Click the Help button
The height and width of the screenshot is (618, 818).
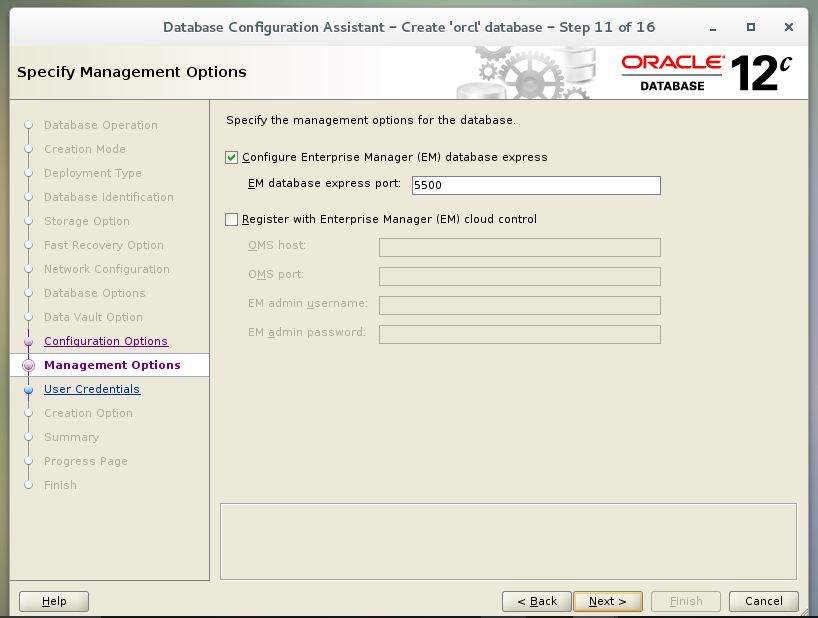54,601
